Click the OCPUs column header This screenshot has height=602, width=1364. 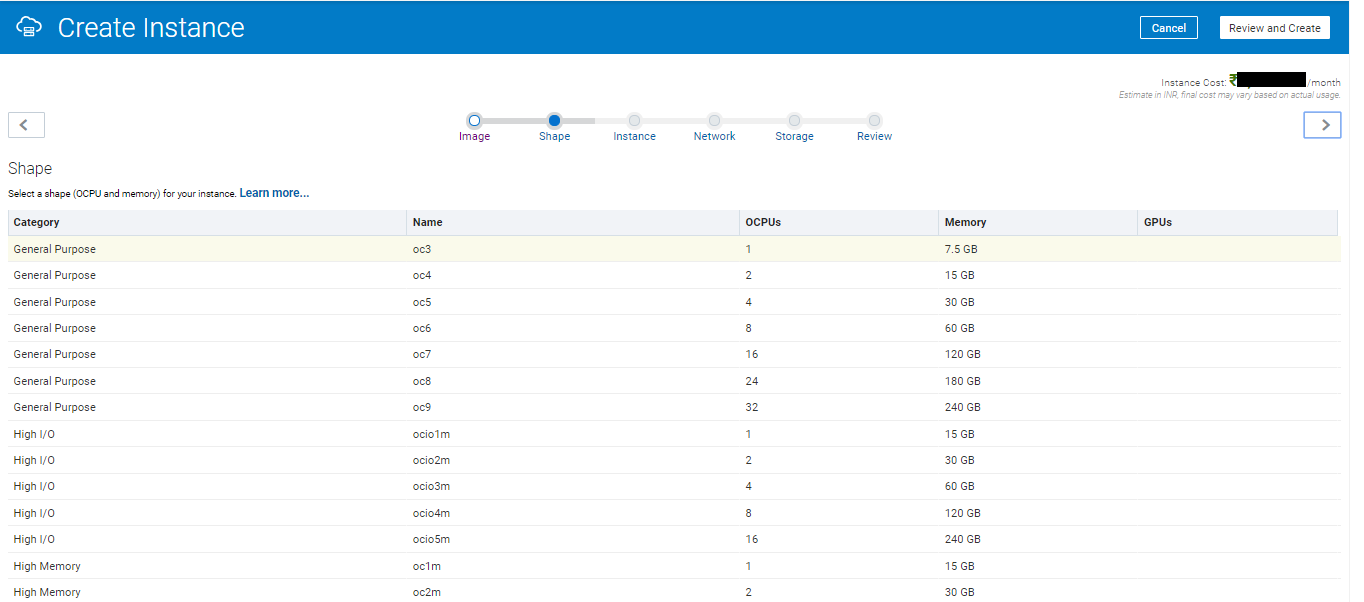(763, 222)
